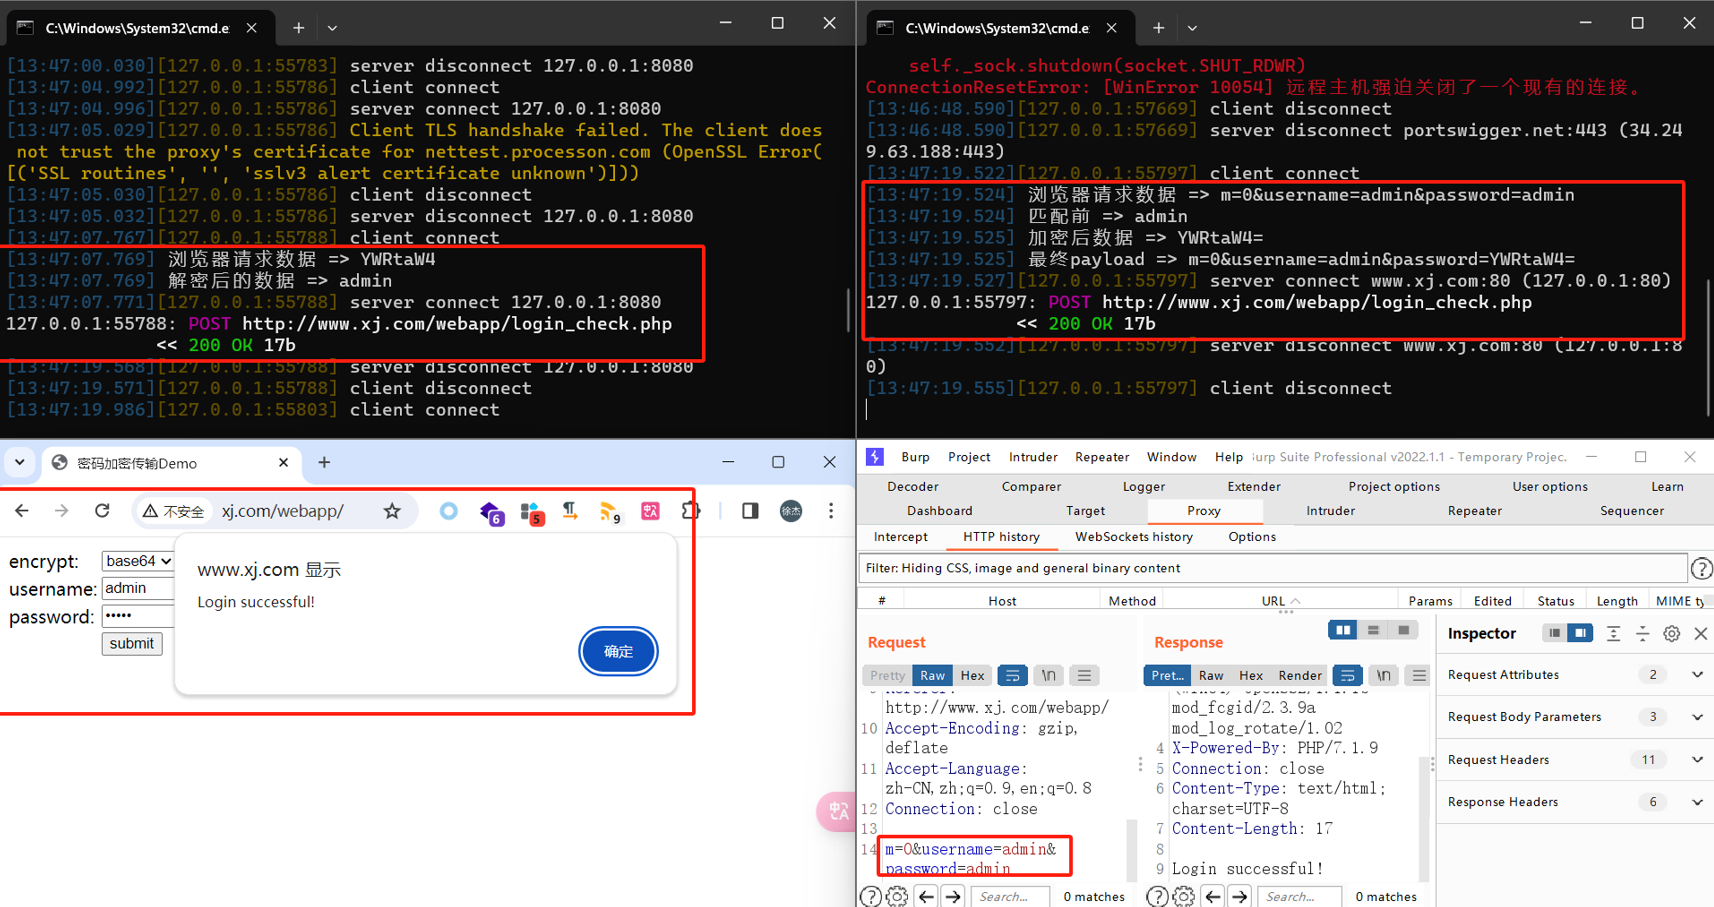Toggle word wrap in Request pane
Screen dimensions: 1714x907
(x=1012, y=675)
